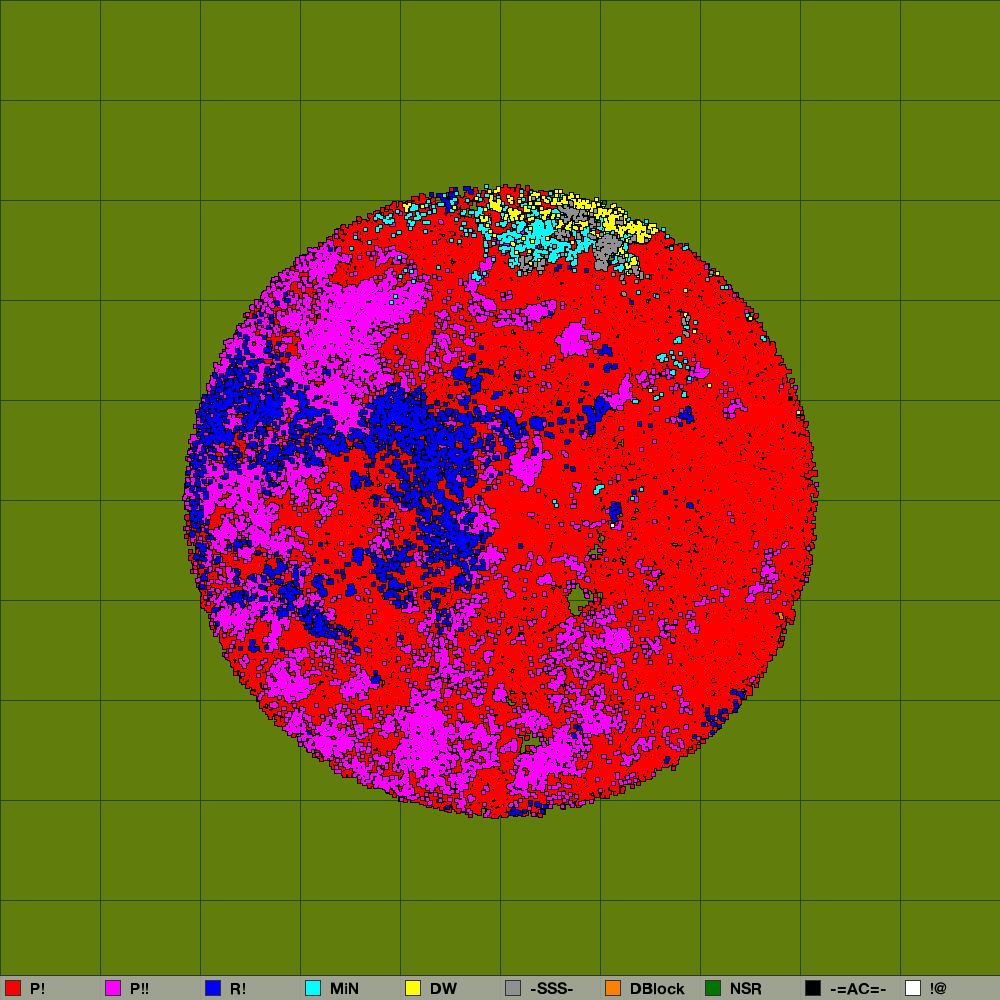
Task: Click the green NSR legend swatch
Action: (x=713, y=988)
